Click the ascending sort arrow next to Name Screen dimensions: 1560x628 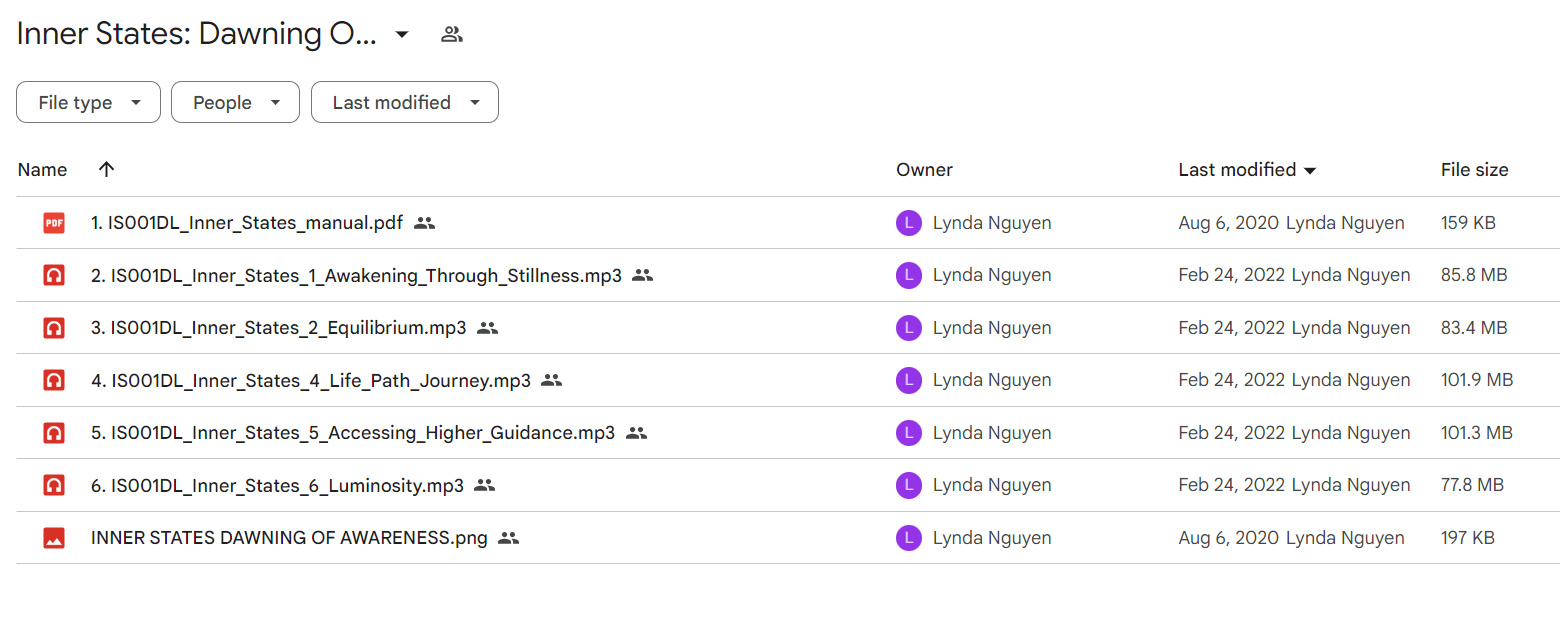point(107,170)
